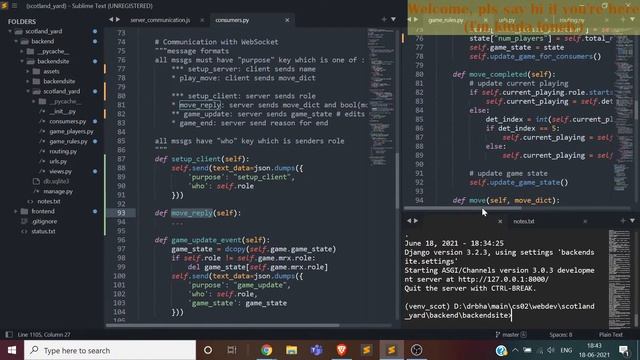Image resolution: width=640 pixels, height=360 pixels.
Task: Open File Explorer from the taskbar
Action: coord(291,350)
